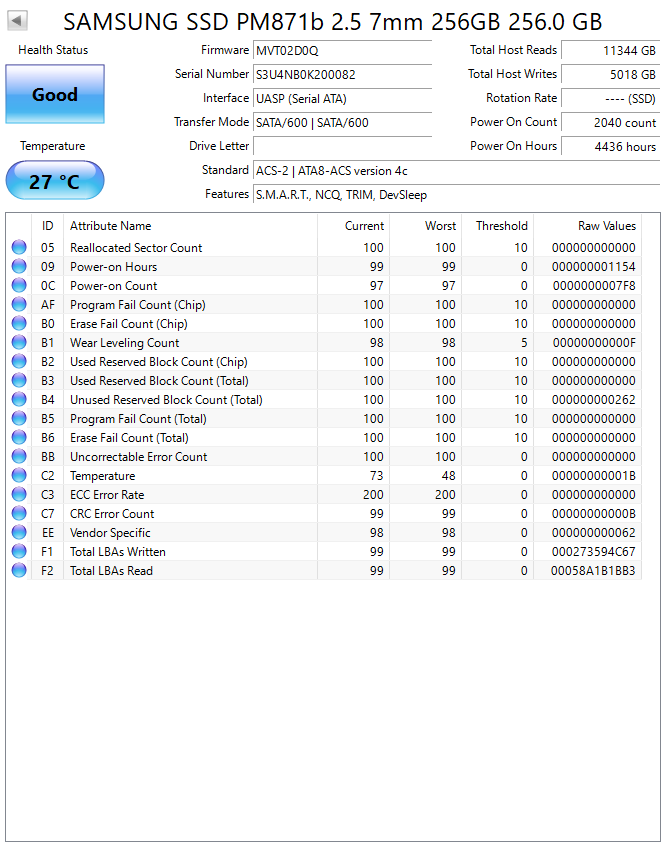Click the Serial Number field S3U4NB0K200082

342,74
